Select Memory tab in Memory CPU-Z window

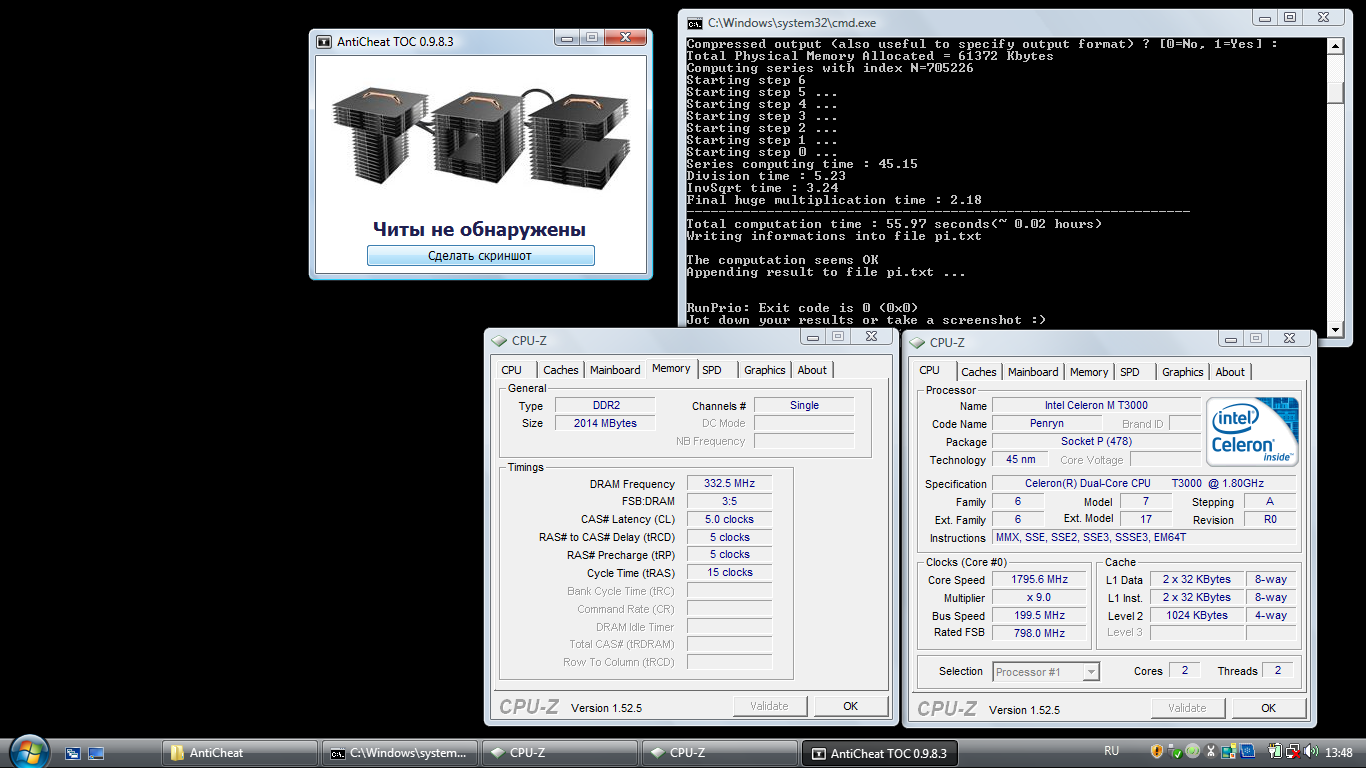(x=671, y=368)
